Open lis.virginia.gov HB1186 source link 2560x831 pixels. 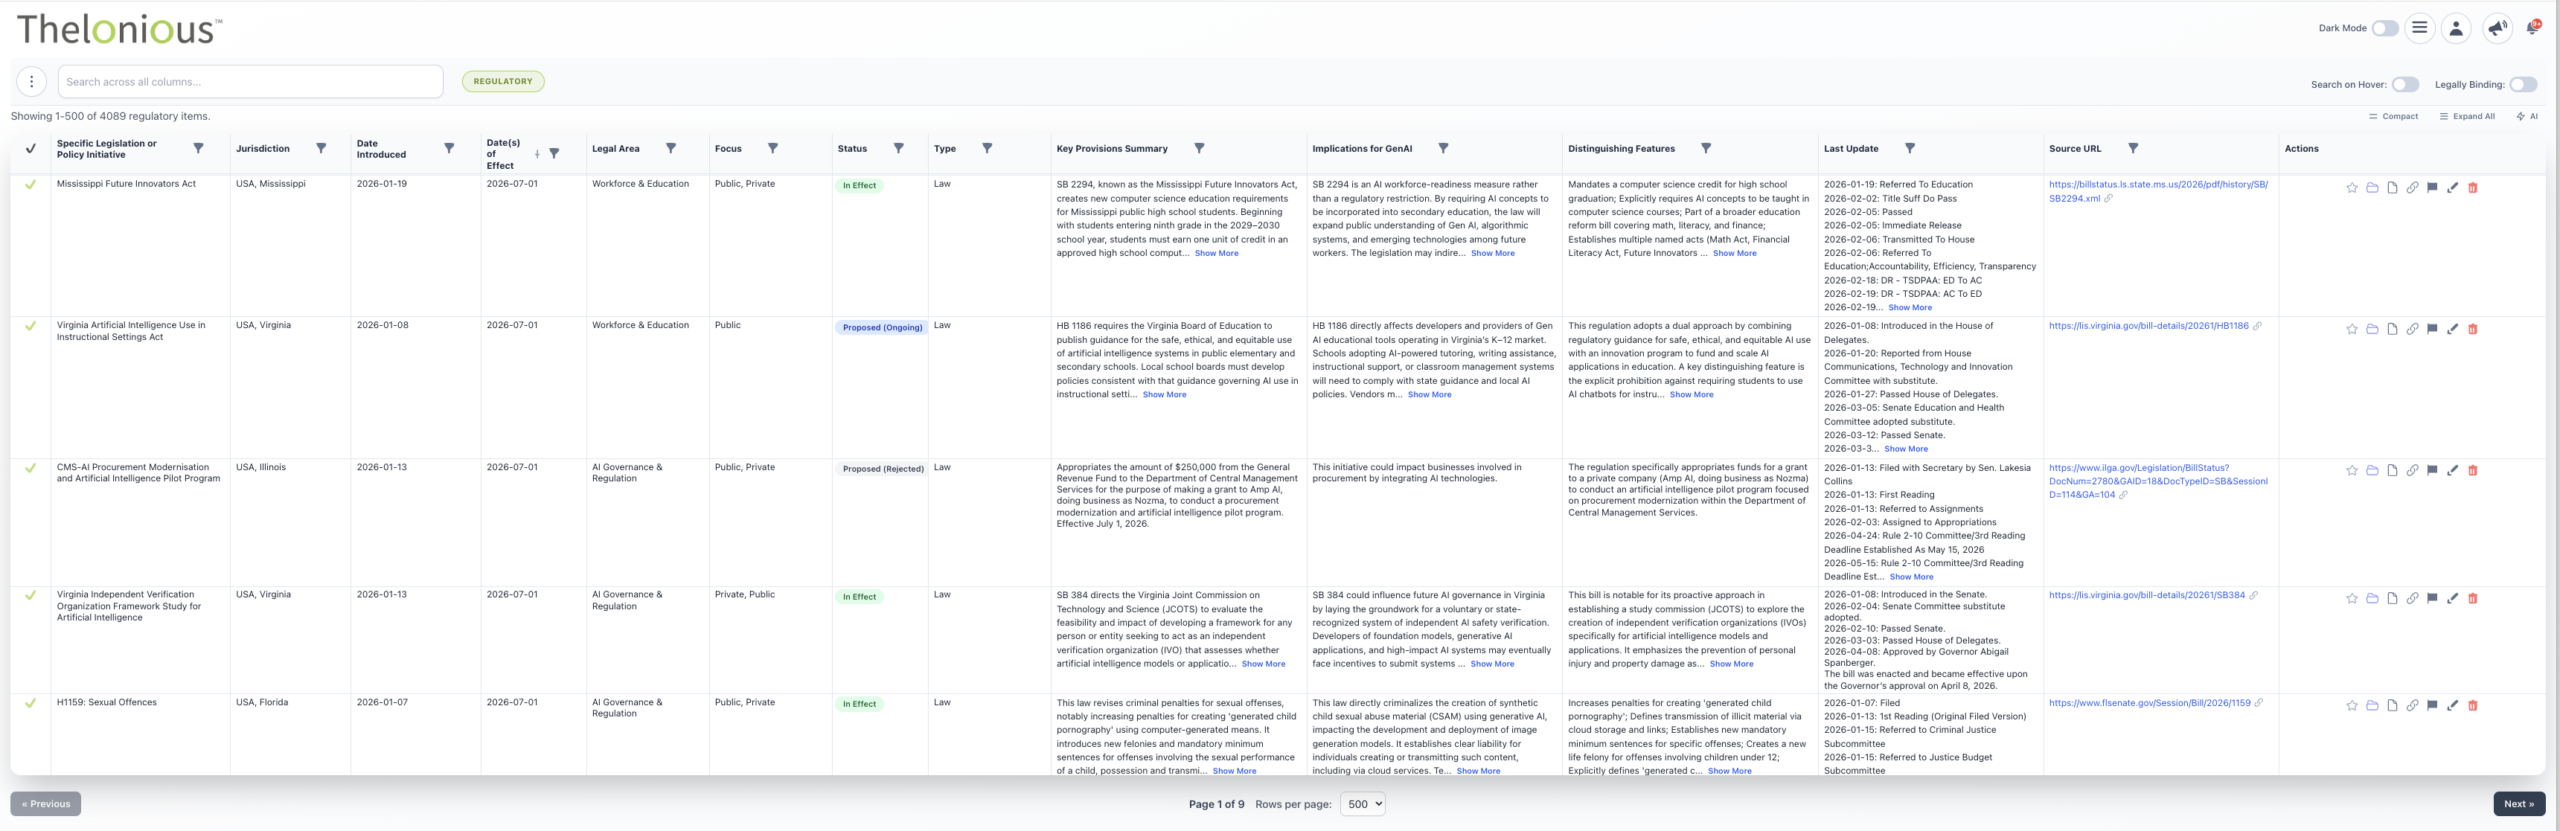point(2148,326)
